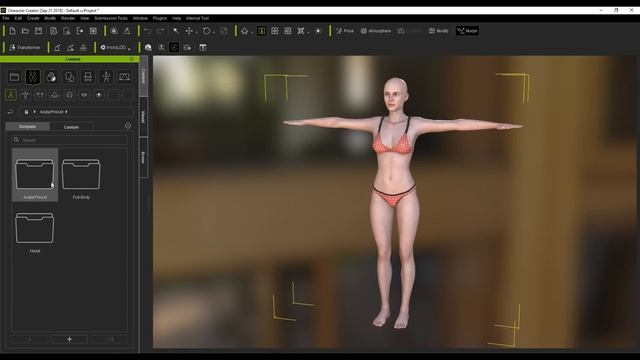Select the Stage category icon in Content
The image size is (640, 360).
click(88, 77)
